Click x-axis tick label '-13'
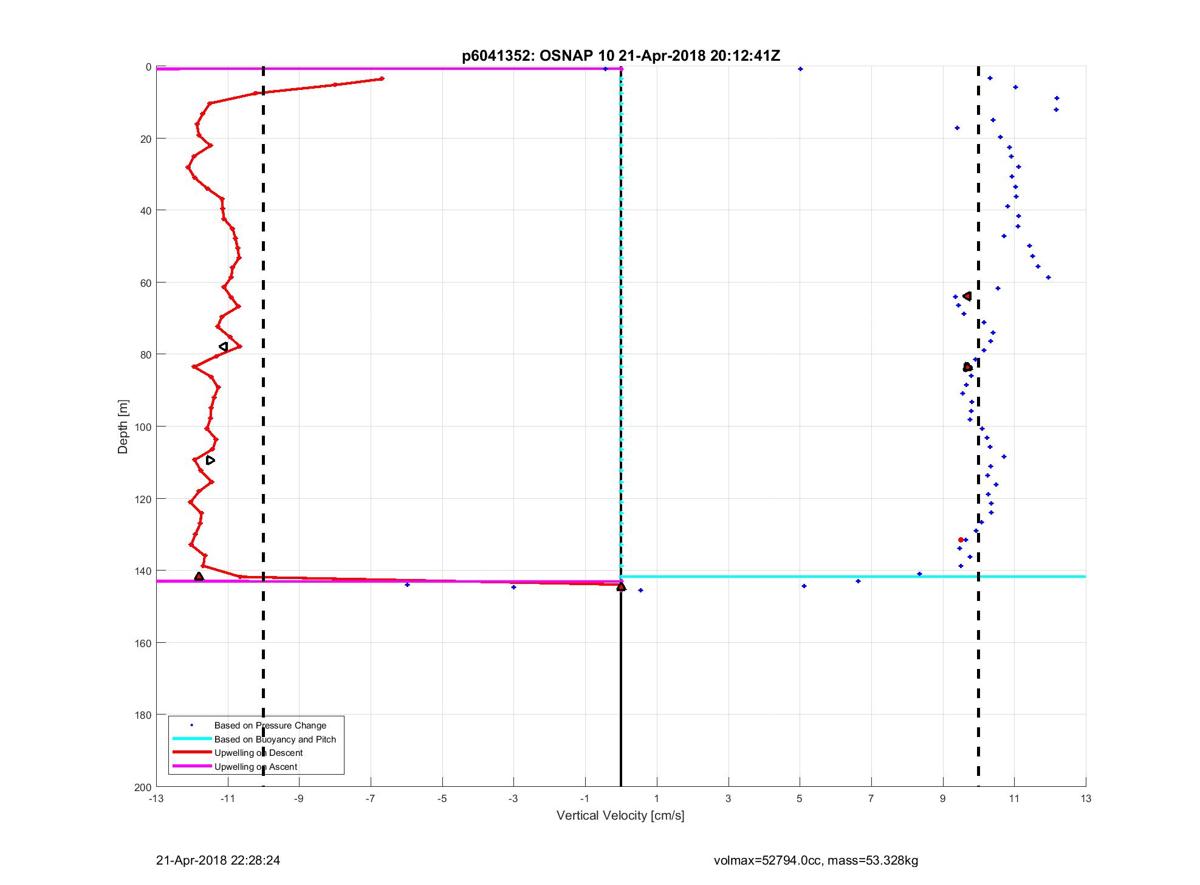 [155, 799]
